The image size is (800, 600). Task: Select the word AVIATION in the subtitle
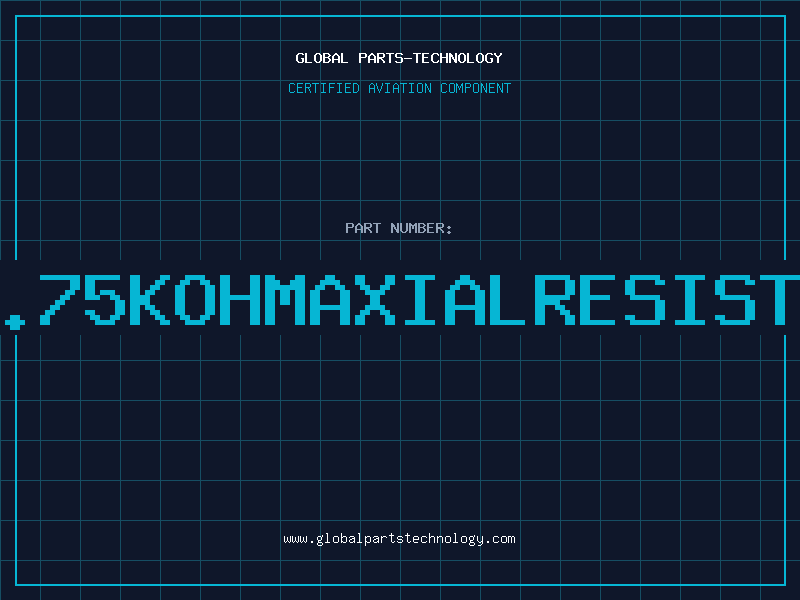[x=399, y=88]
